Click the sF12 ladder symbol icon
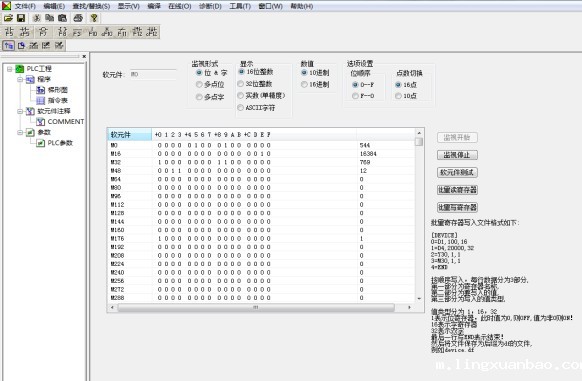The height and width of the screenshot is (381, 582). point(152,32)
